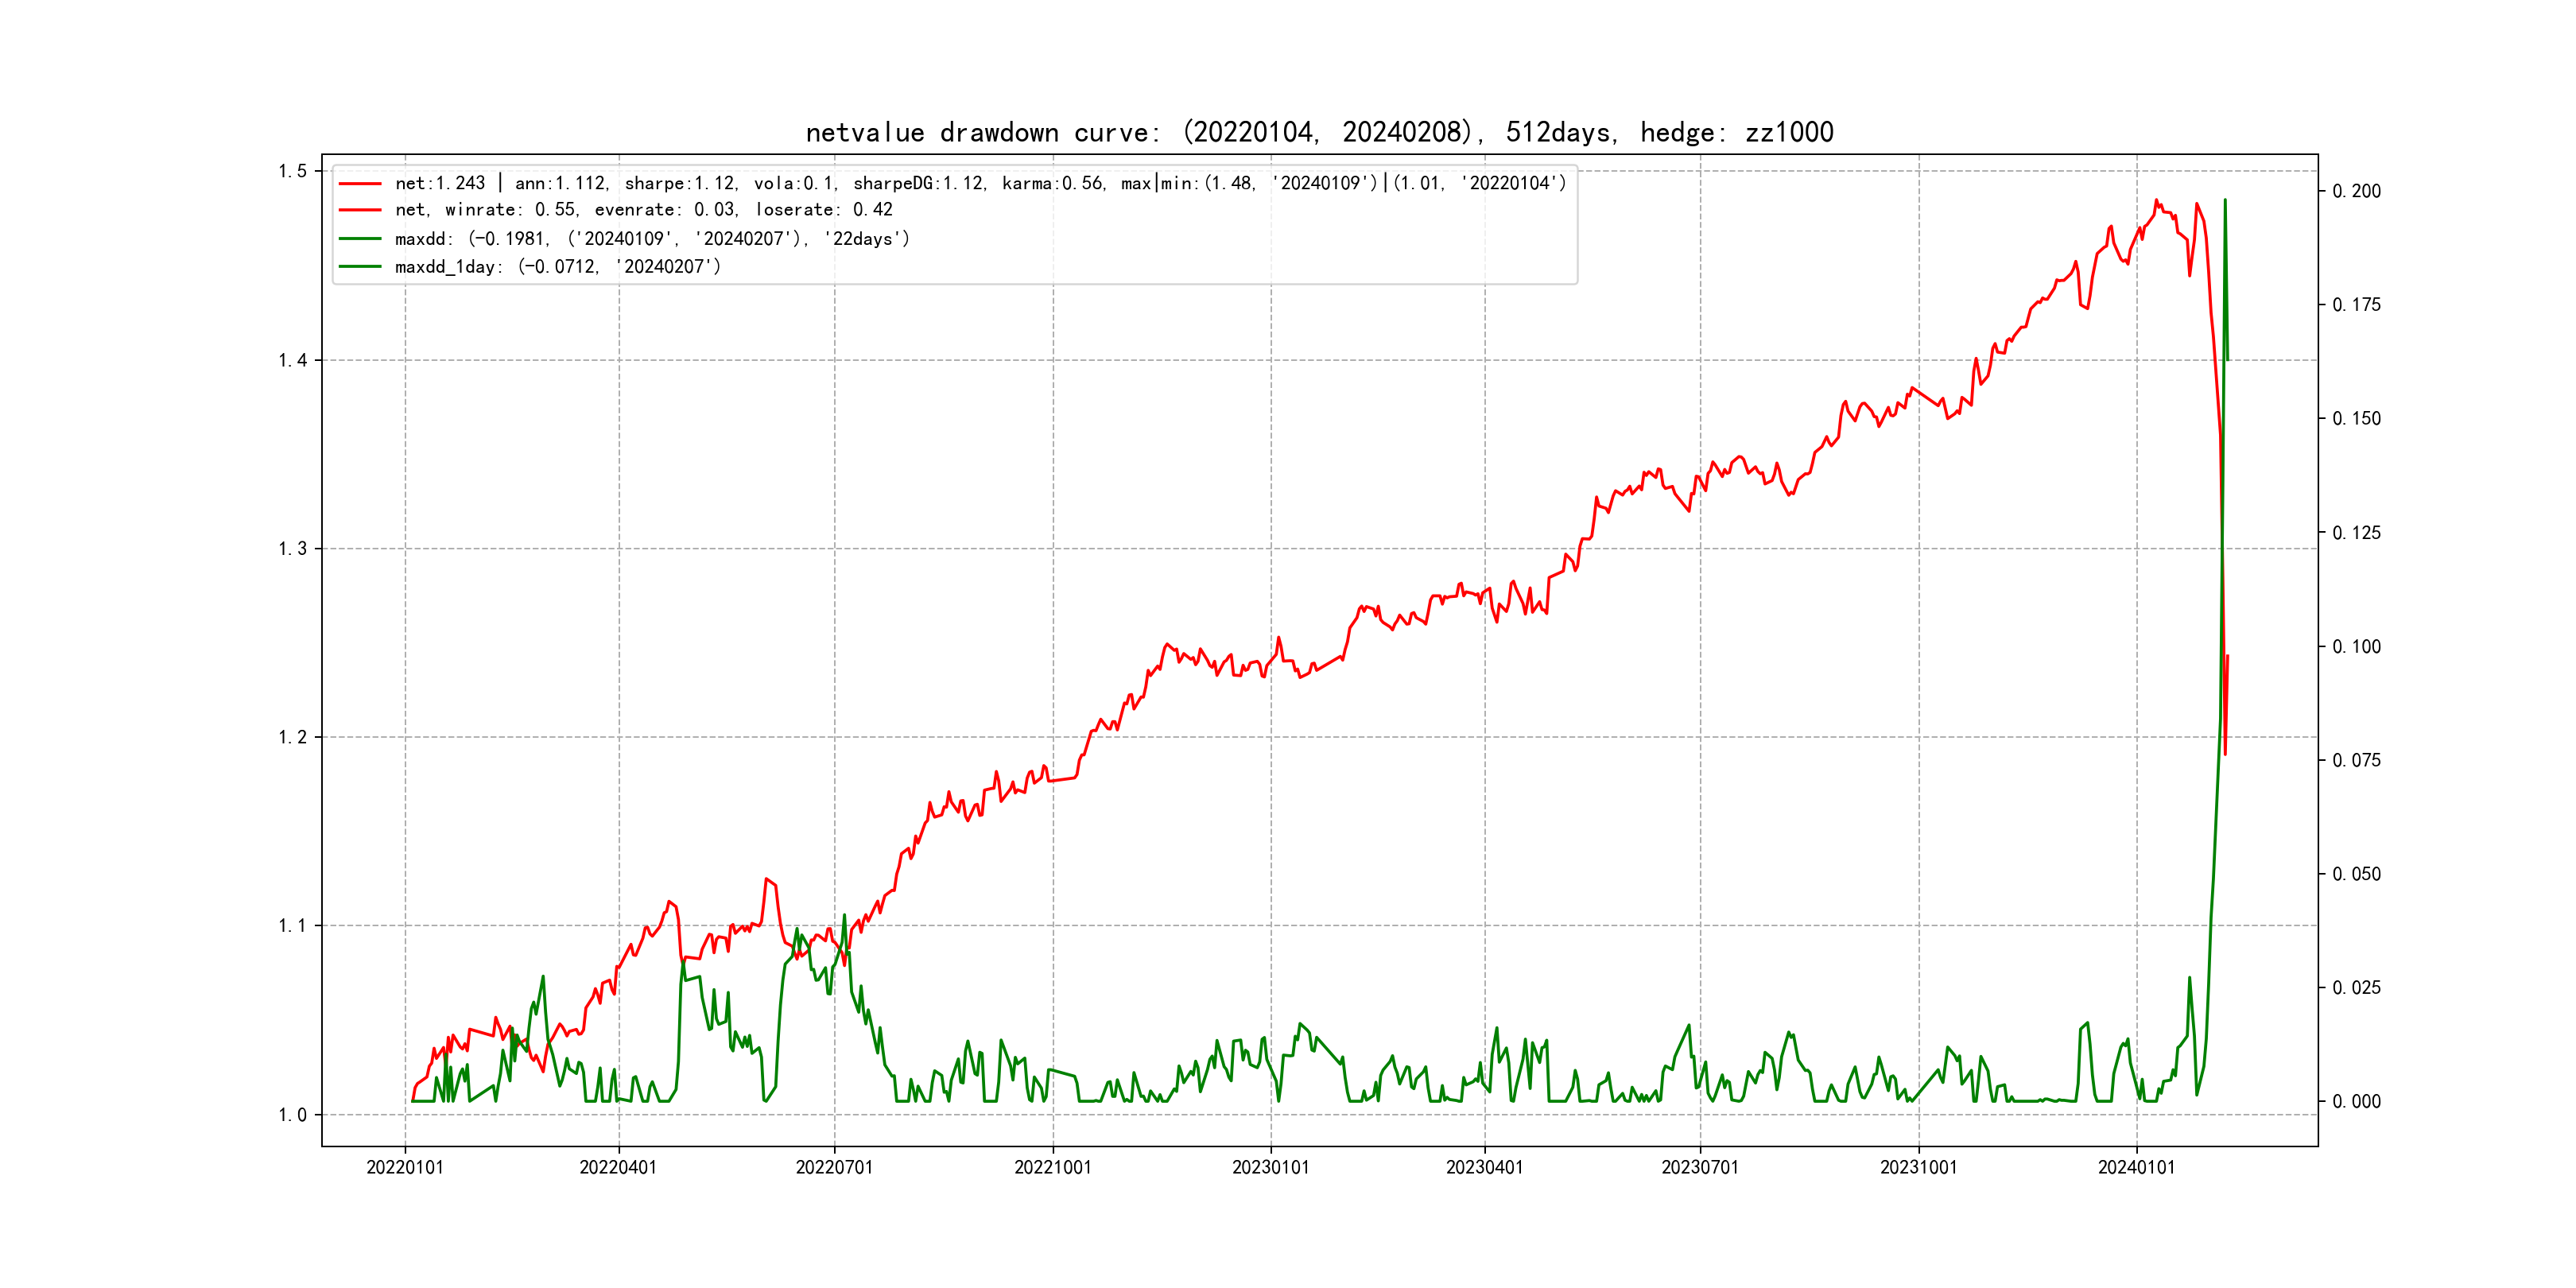Viewport: 2576px width, 1288px height.
Task: Click the 20220101 x-axis date label
Action: point(404,1167)
